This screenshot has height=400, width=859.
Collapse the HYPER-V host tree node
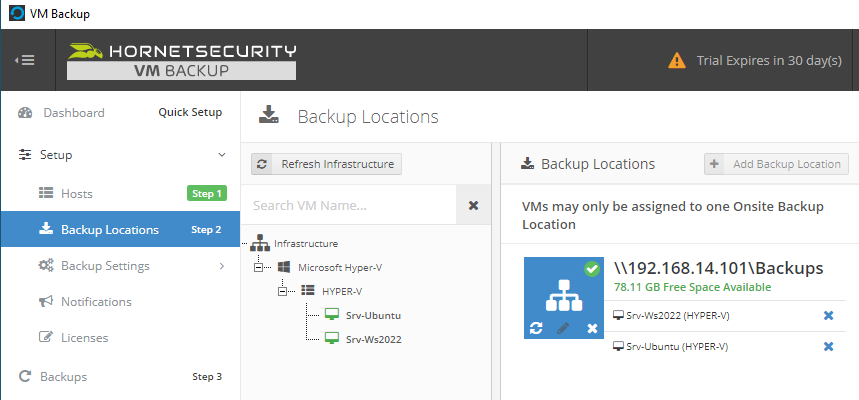coord(284,290)
